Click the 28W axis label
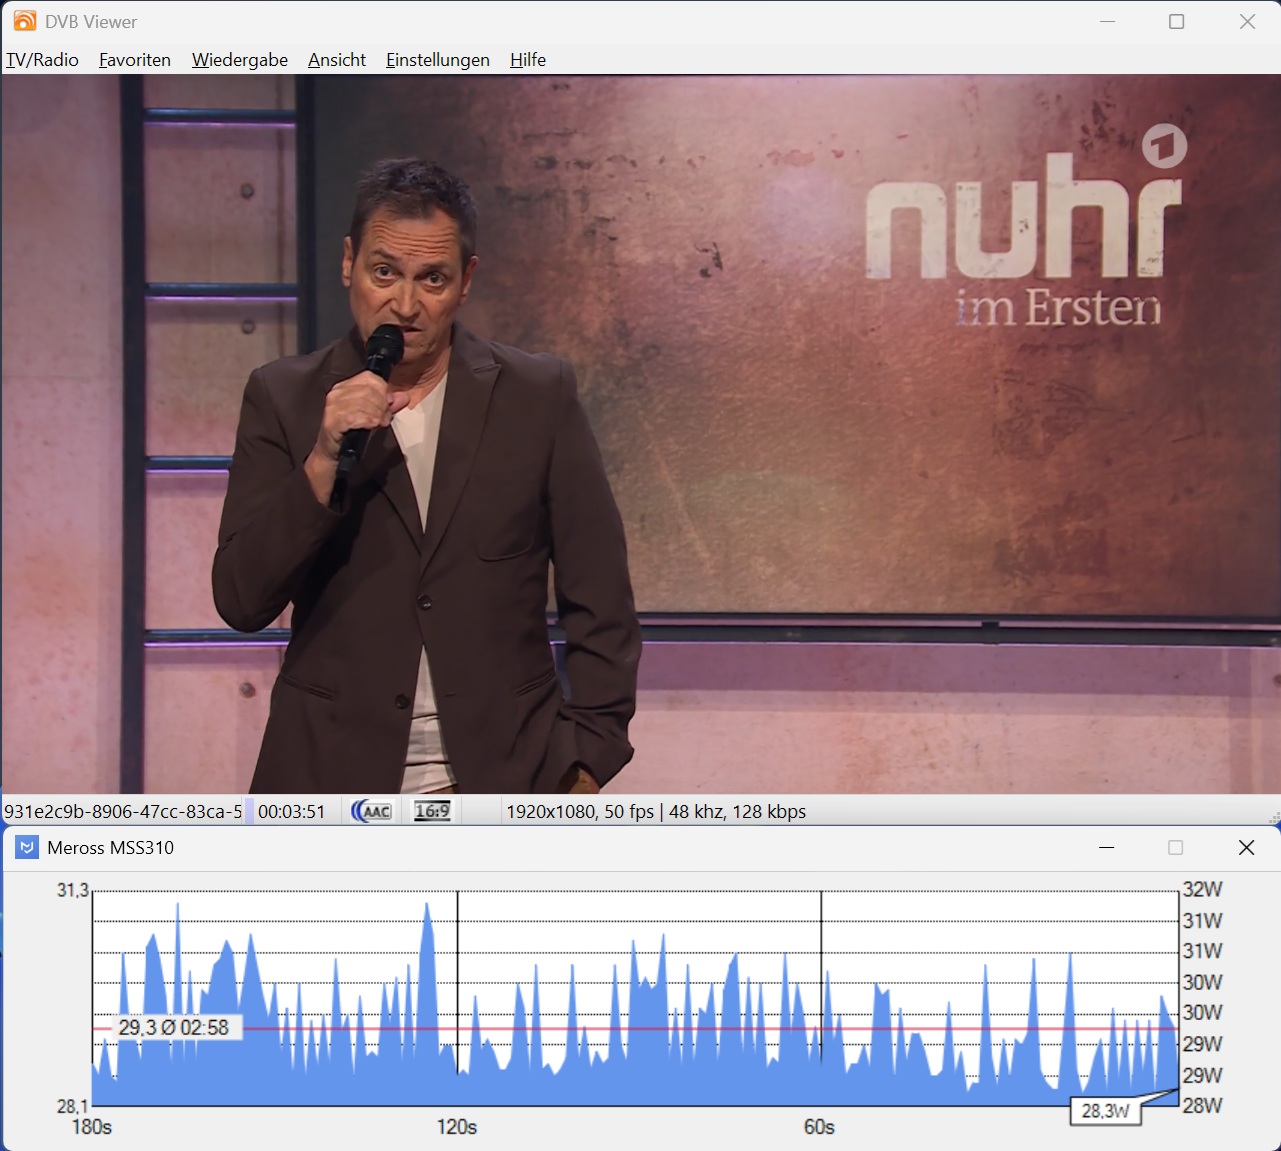The height and width of the screenshot is (1151, 1281). (1203, 1105)
